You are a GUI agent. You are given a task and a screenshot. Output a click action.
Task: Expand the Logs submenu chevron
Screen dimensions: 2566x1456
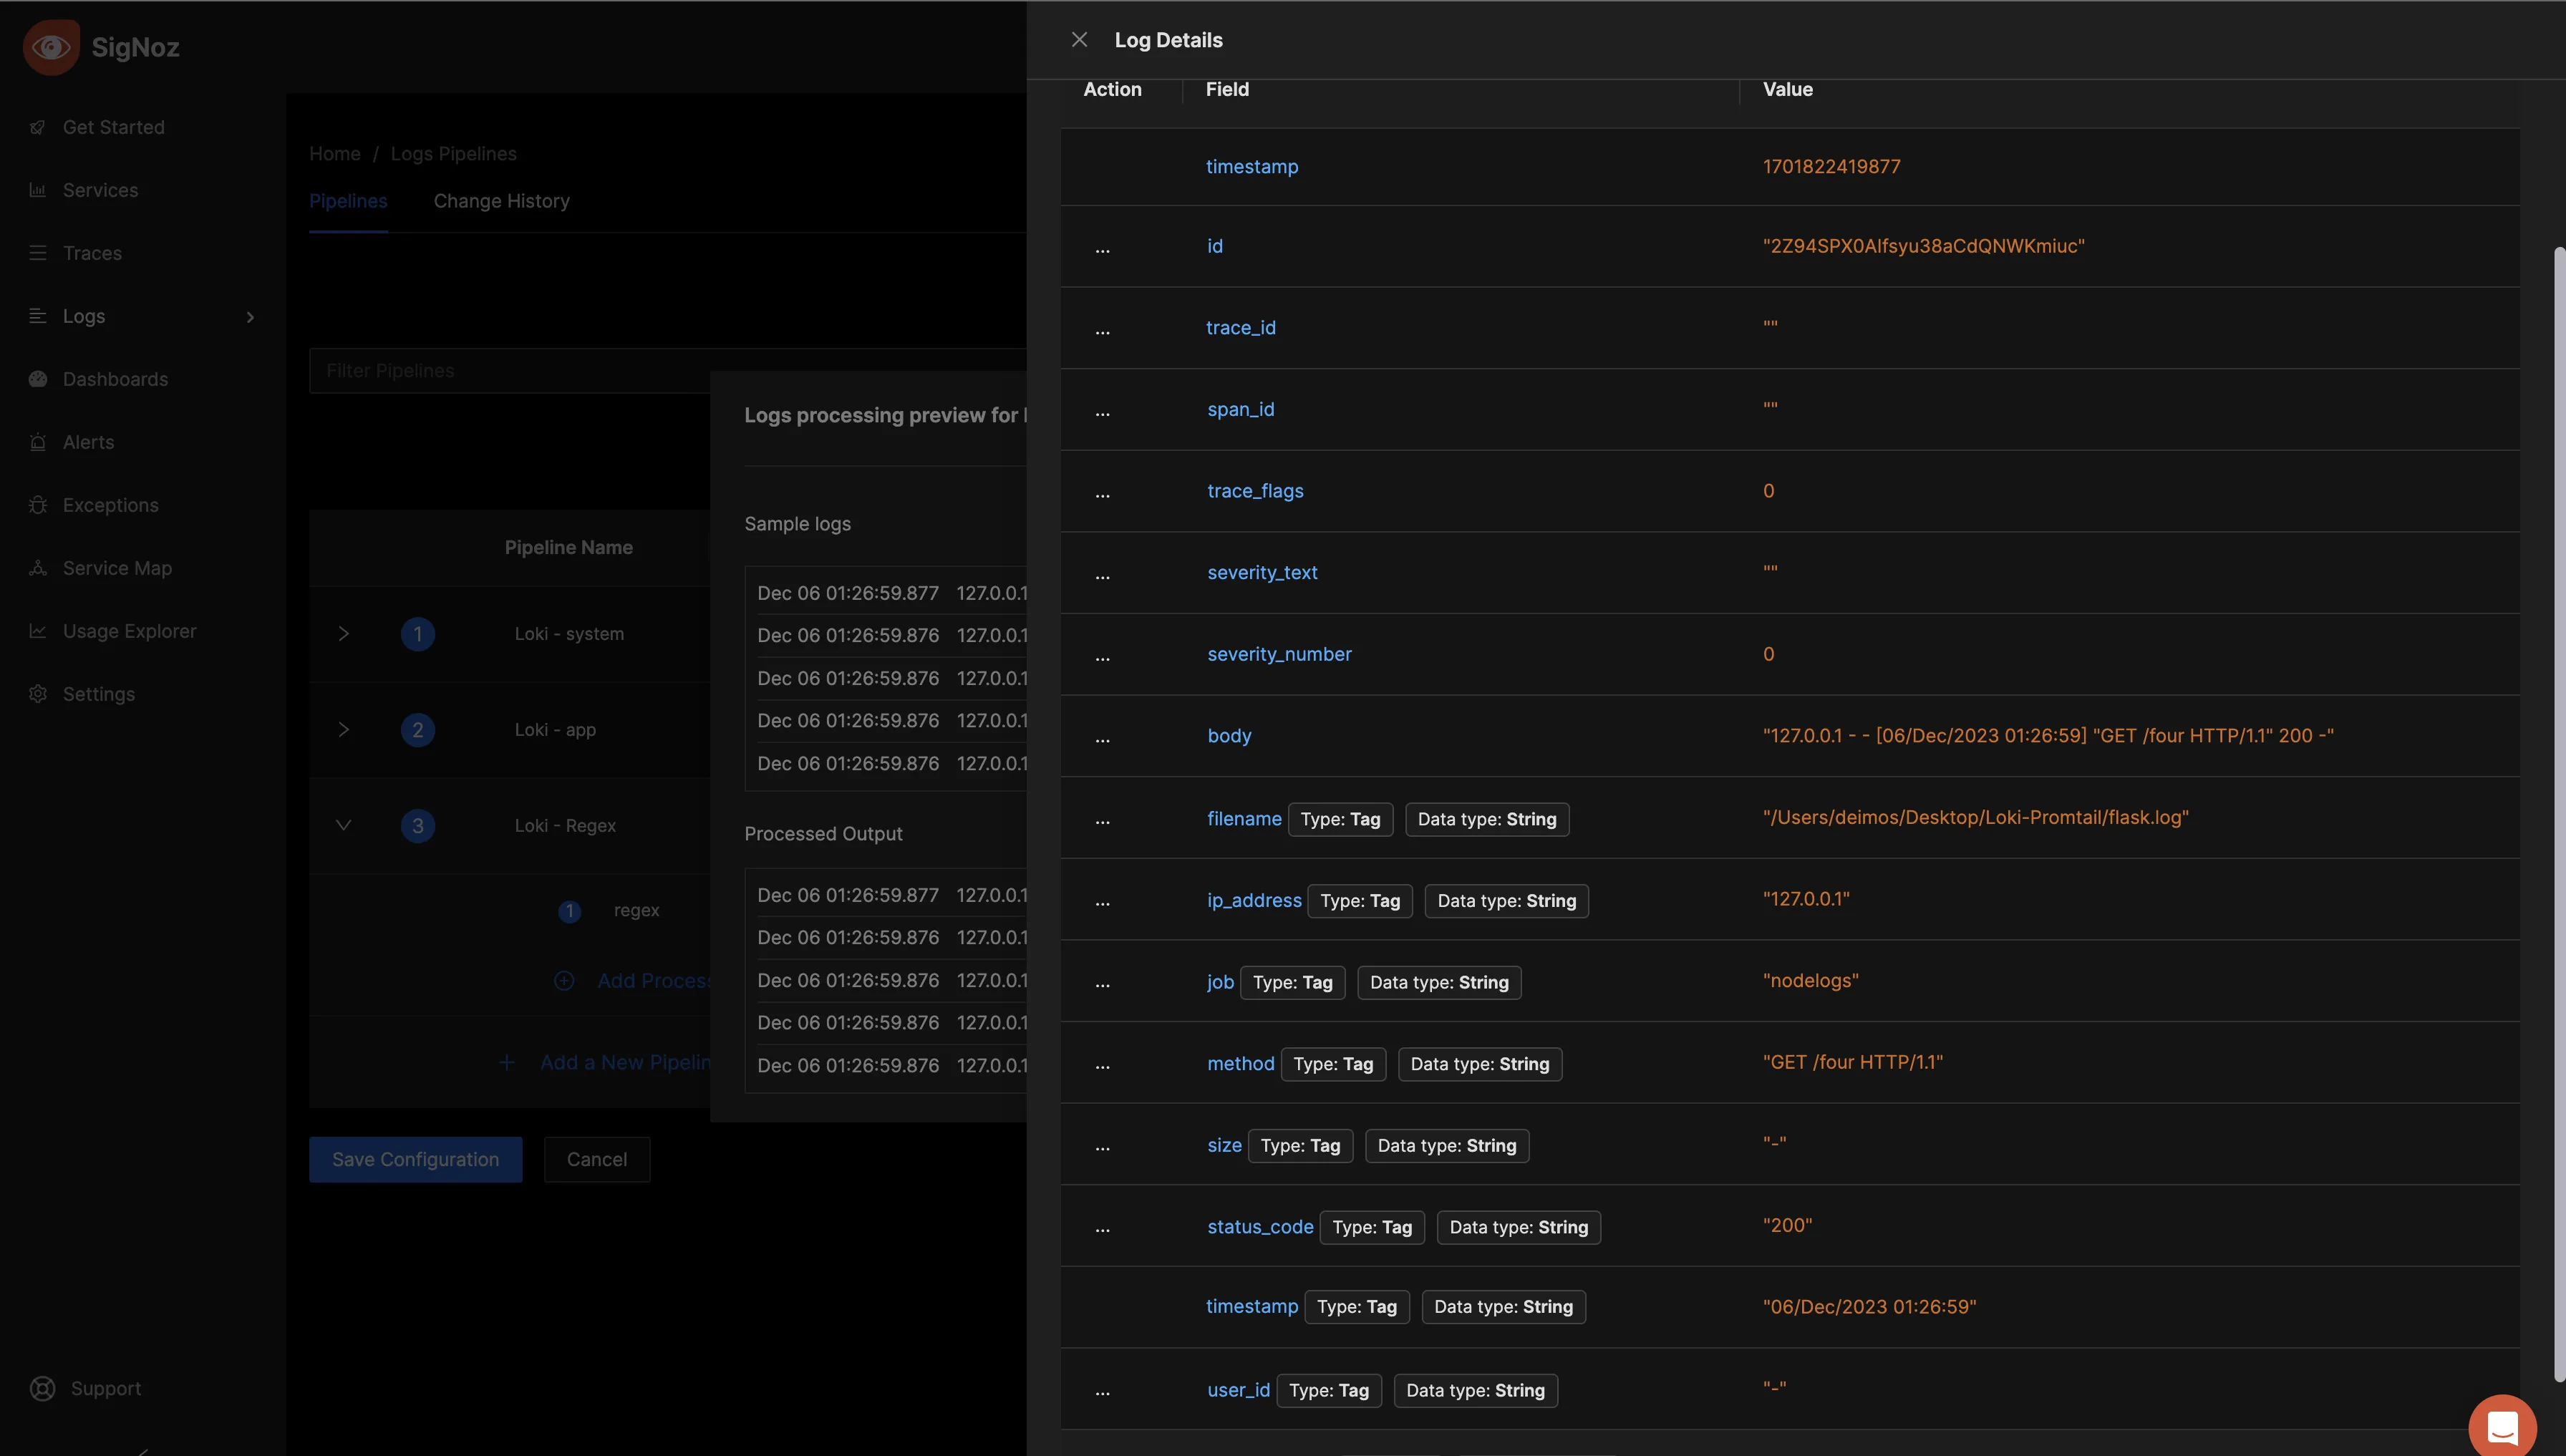[x=250, y=317]
